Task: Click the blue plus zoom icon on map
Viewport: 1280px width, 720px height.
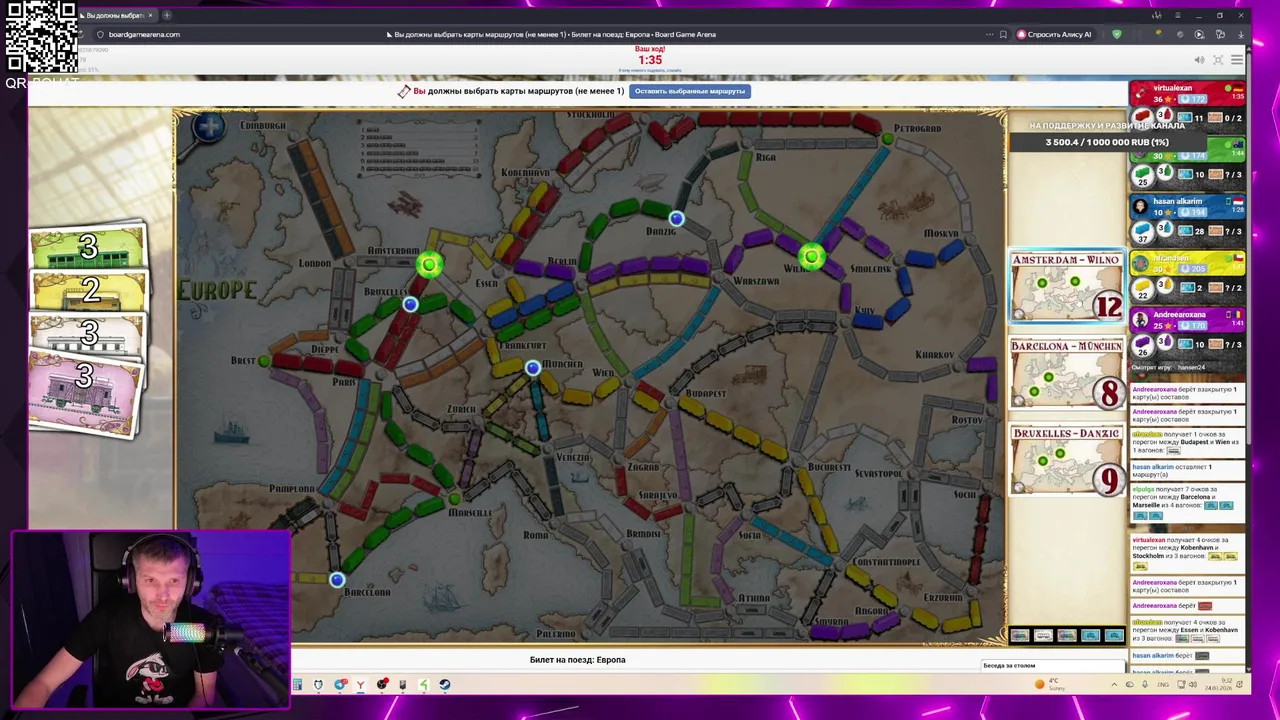Action: tap(210, 127)
